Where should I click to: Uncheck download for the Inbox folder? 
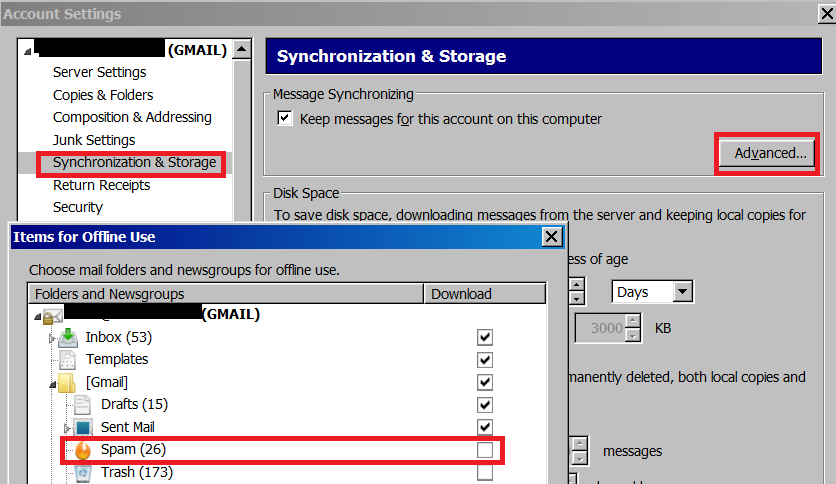click(x=485, y=338)
